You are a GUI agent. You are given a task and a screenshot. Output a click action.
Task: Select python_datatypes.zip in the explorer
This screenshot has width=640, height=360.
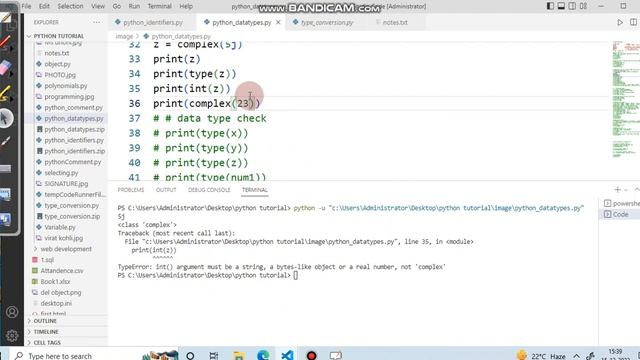tap(74, 129)
